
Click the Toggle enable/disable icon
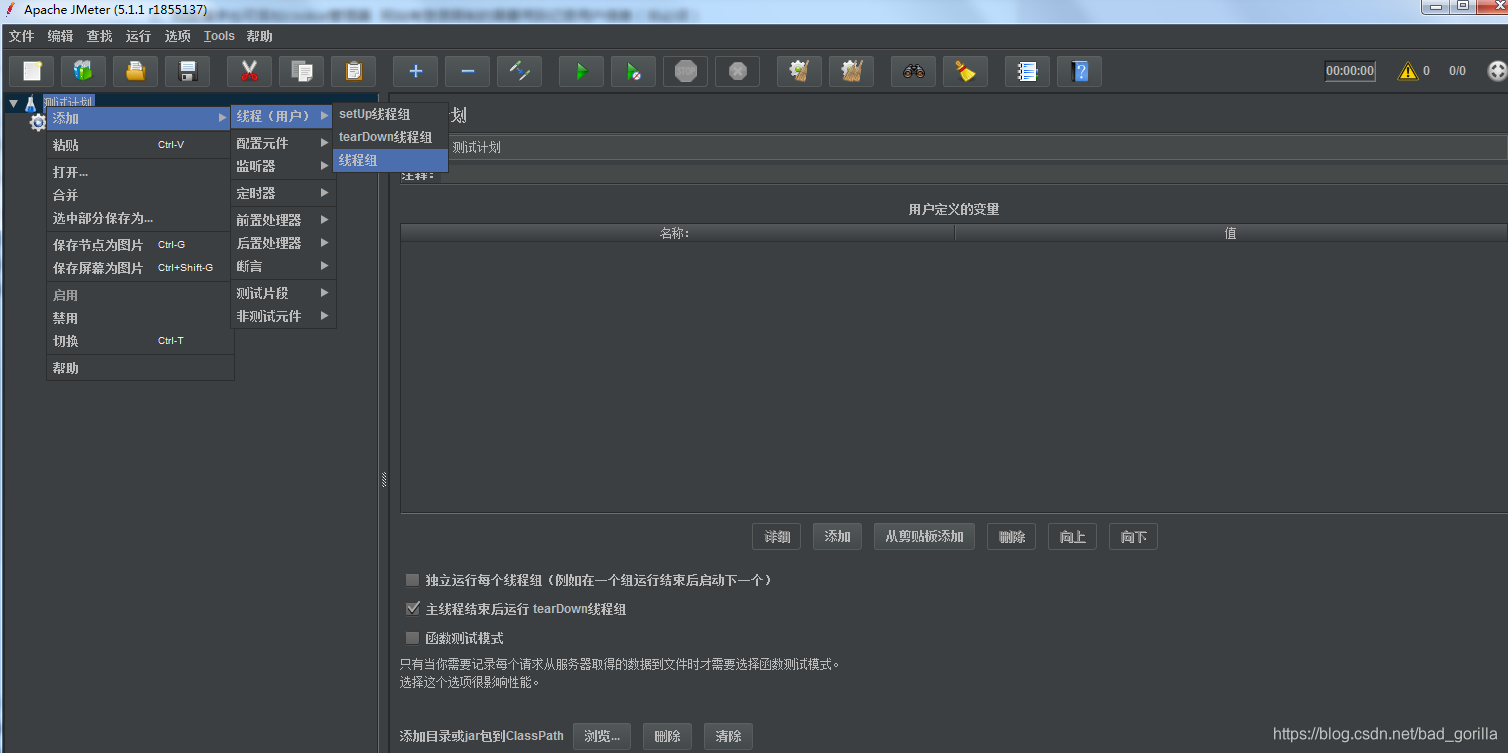(519, 71)
